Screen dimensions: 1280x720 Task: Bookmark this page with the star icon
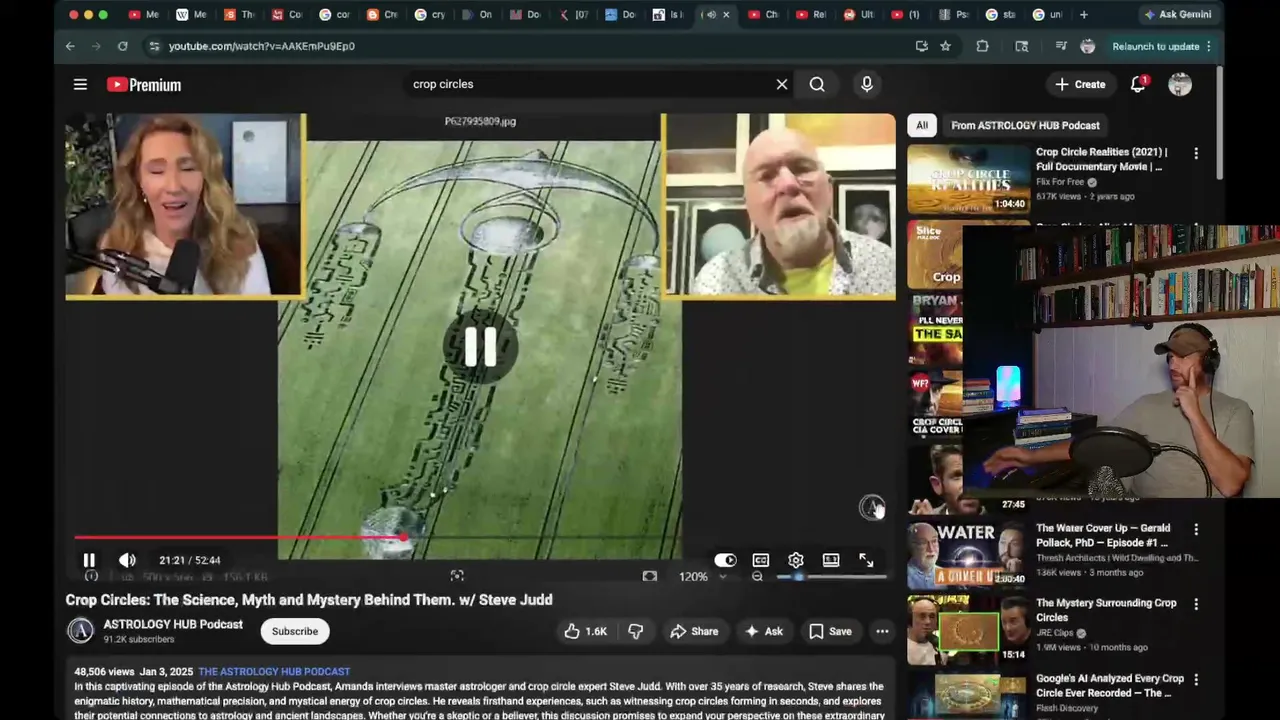tap(945, 46)
